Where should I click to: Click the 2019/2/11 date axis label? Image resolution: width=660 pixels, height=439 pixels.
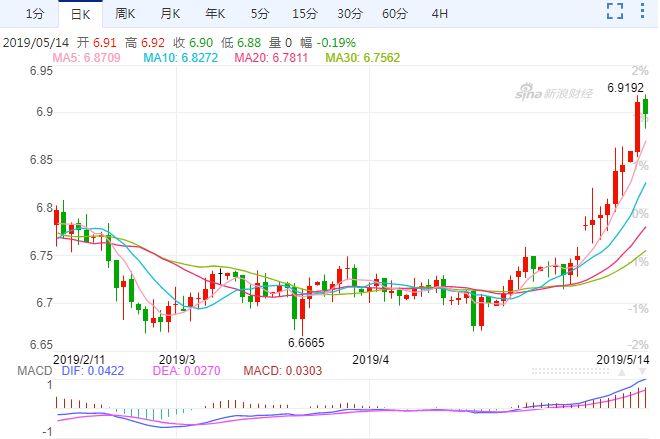(x=79, y=360)
